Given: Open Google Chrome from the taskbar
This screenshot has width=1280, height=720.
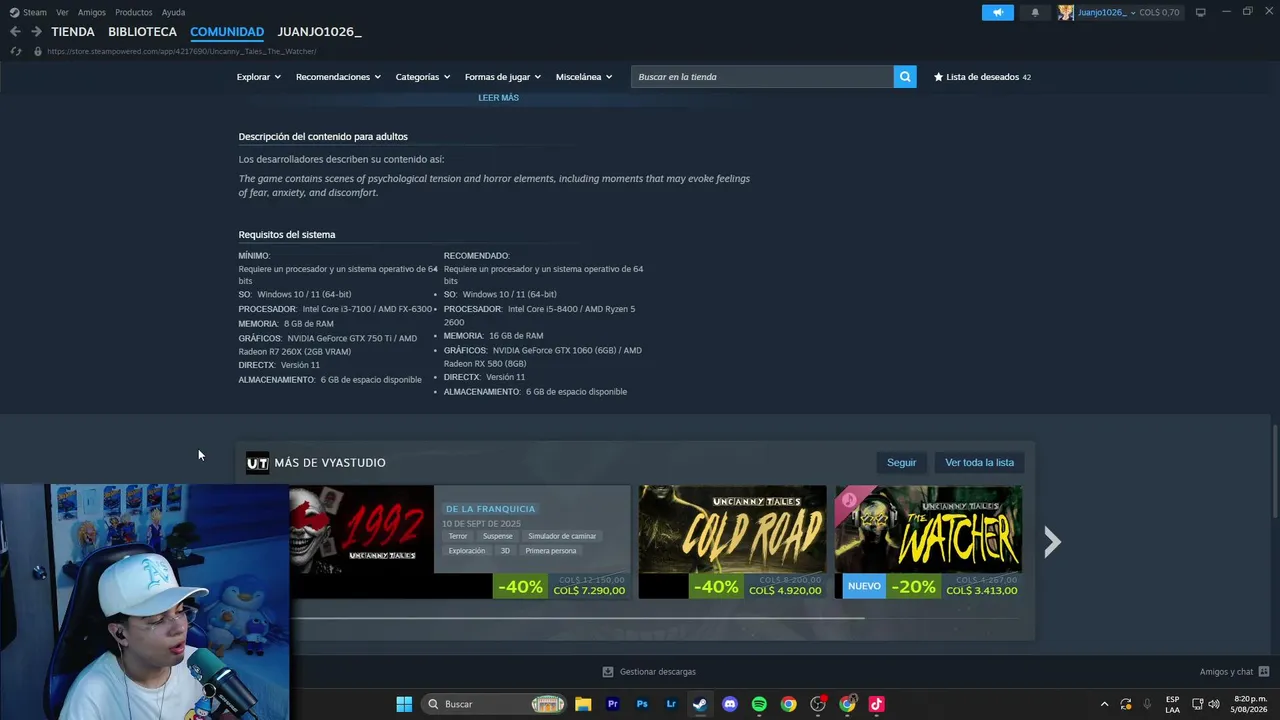Looking at the screenshot, I should pos(788,704).
